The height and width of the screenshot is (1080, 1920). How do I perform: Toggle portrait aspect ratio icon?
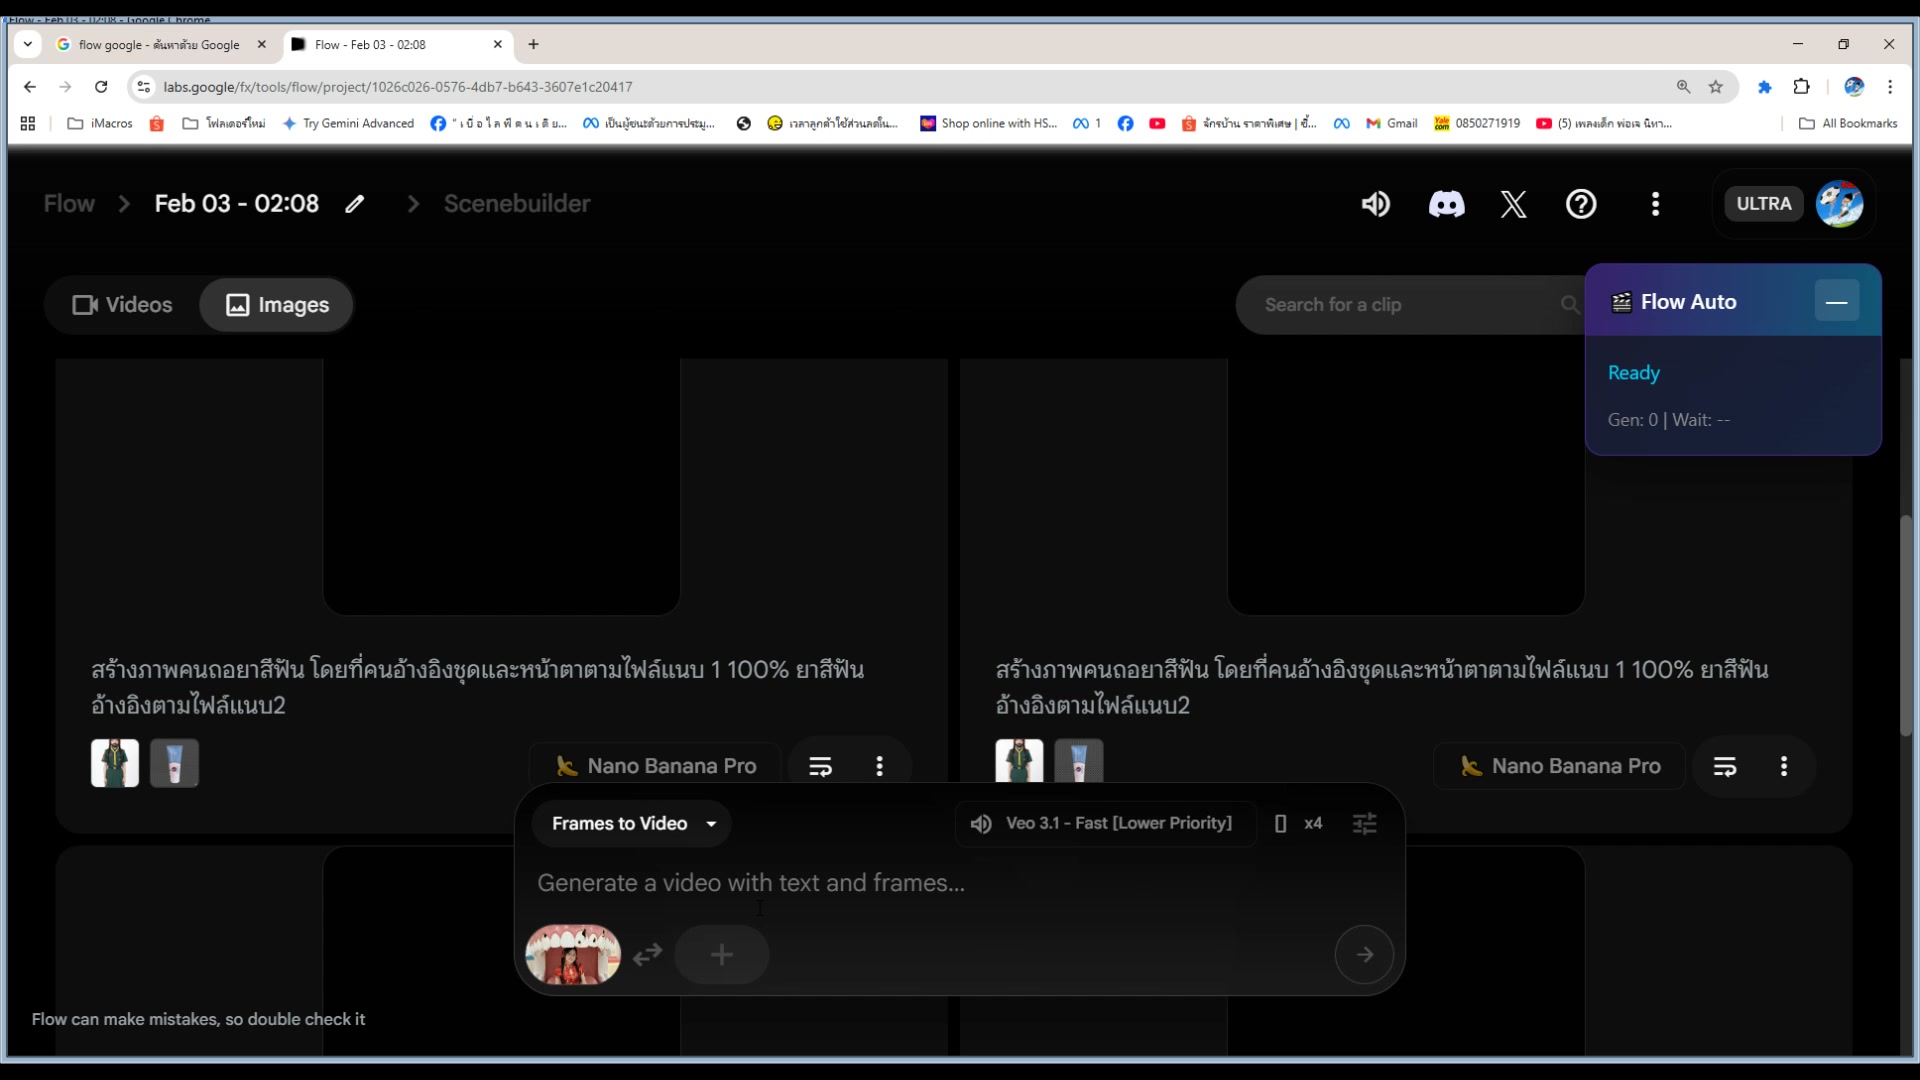click(1281, 823)
